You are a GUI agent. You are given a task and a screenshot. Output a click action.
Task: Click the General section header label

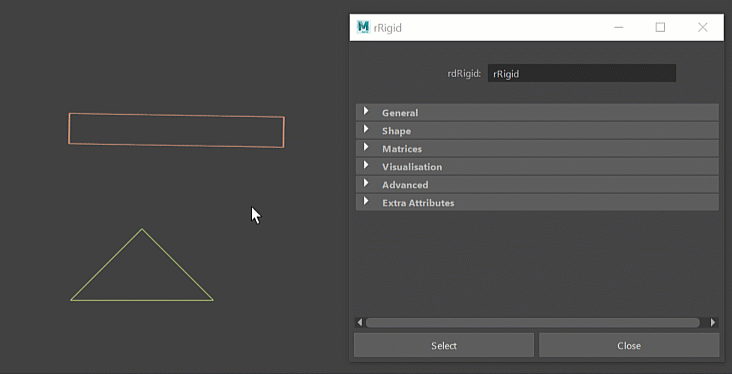tap(400, 113)
